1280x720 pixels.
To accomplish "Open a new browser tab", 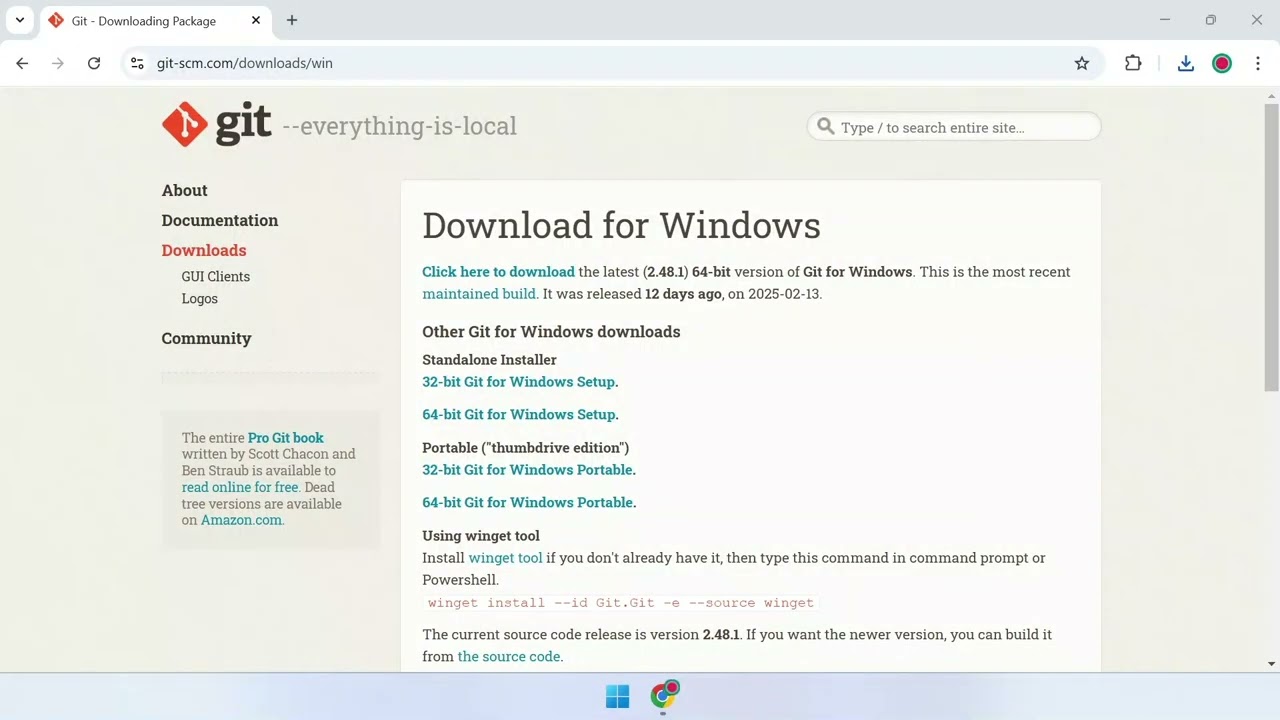I will click(292, 20).
